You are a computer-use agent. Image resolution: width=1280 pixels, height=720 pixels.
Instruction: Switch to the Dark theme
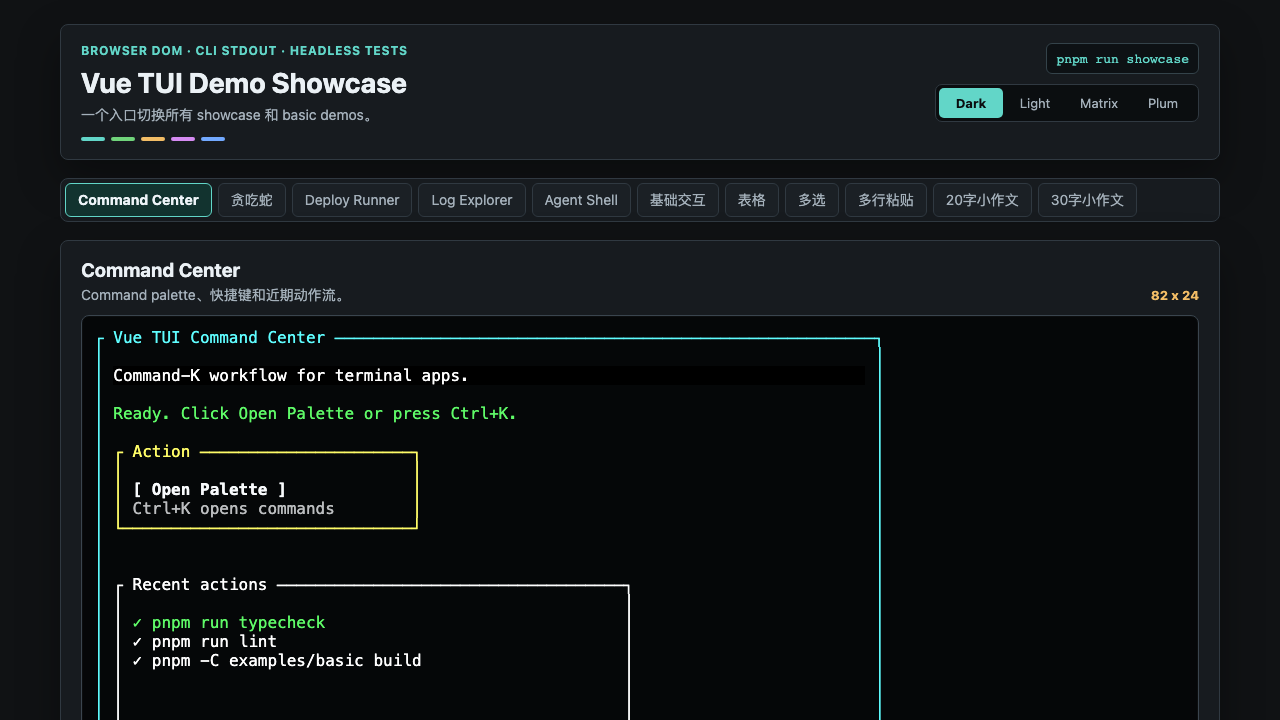pos(971,103)
